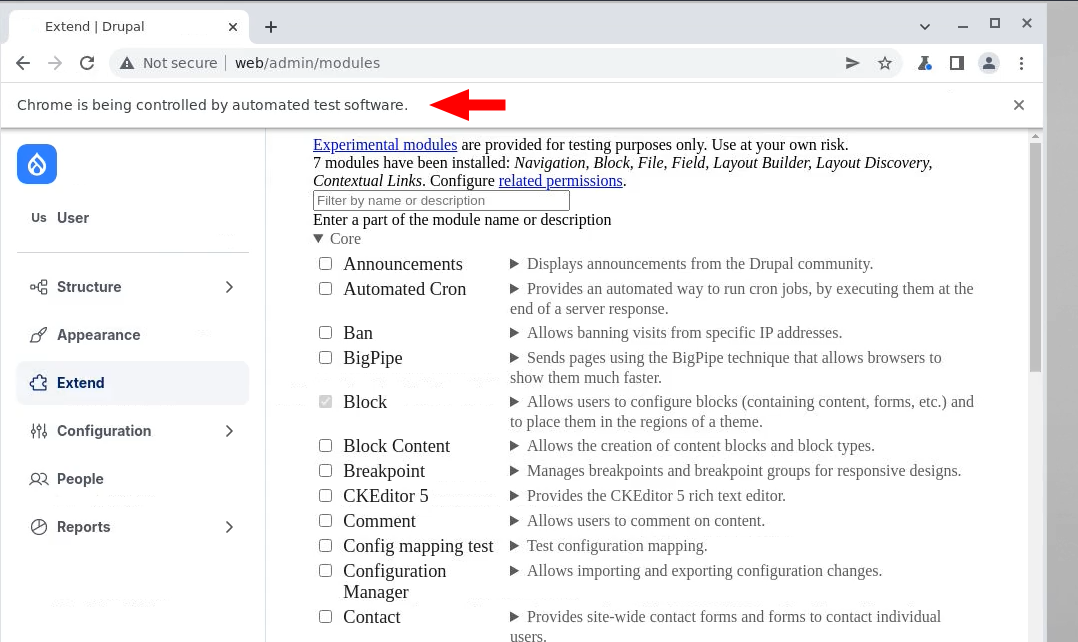Open the Chrome Labs flask icon
This screenshot has width=1078, height=642.
[x=925, y=63]
